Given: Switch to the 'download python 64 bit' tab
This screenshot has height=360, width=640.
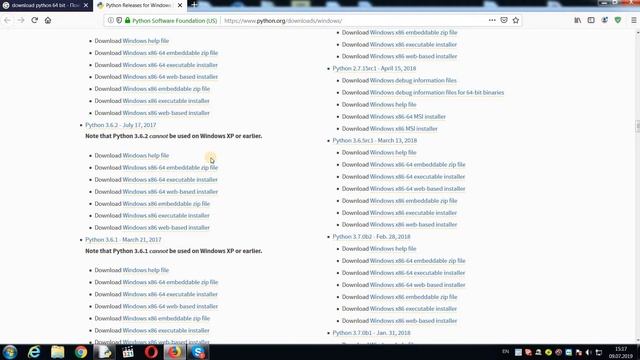Looking at the screenshot, I should pos(45,5).
